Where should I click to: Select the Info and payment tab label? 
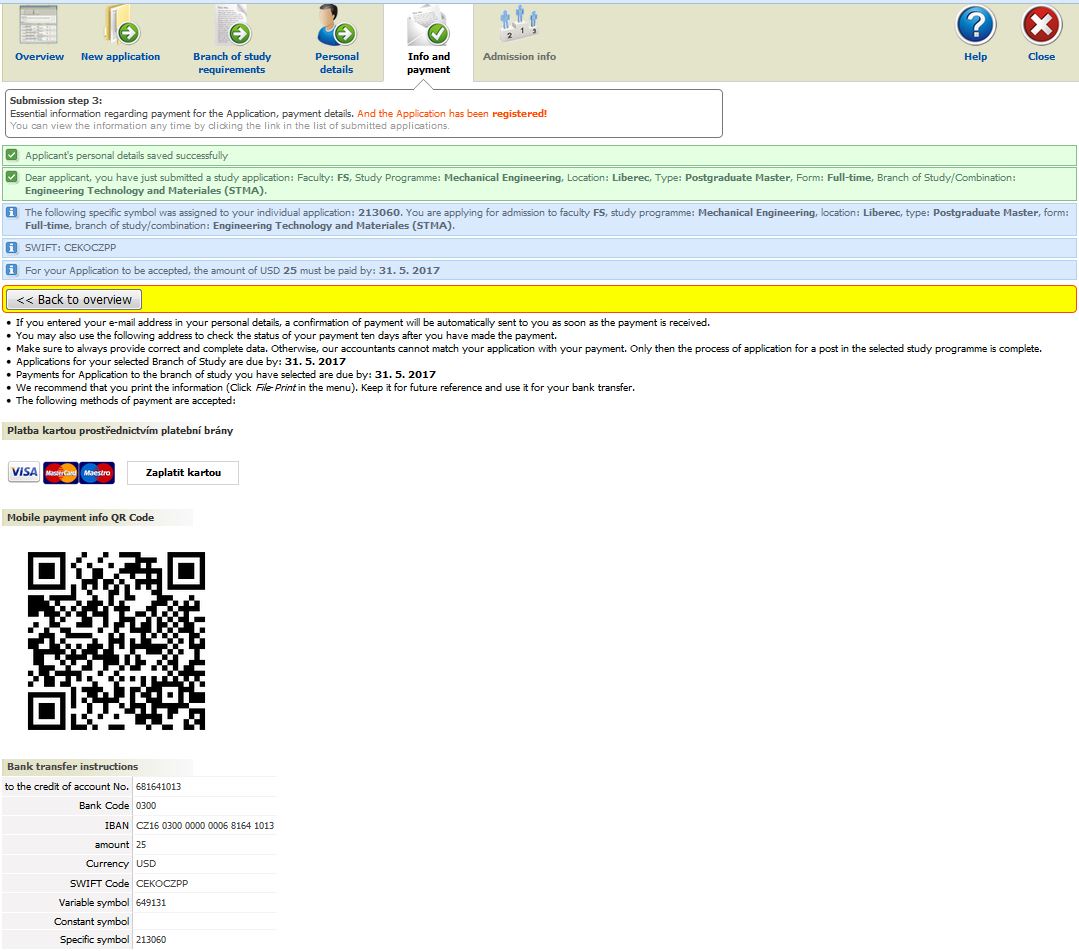pyautogui.click(x=429, y=63)
